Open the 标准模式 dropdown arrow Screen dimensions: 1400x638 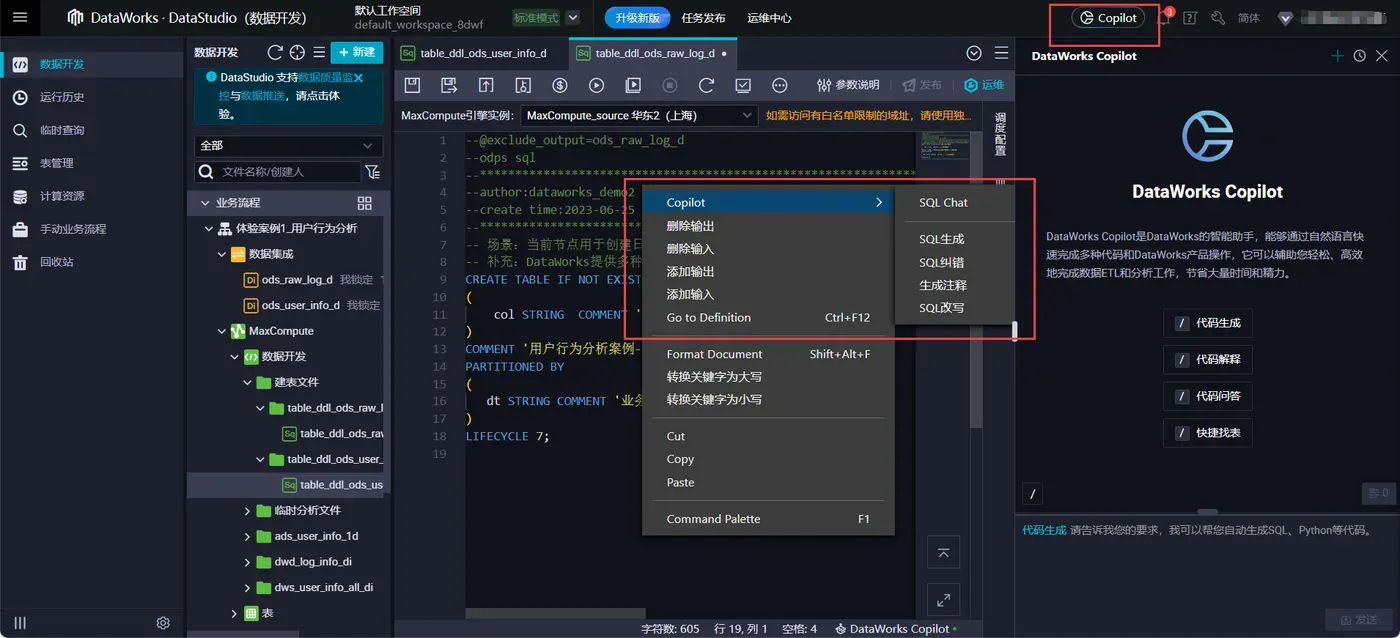[572, 18]
